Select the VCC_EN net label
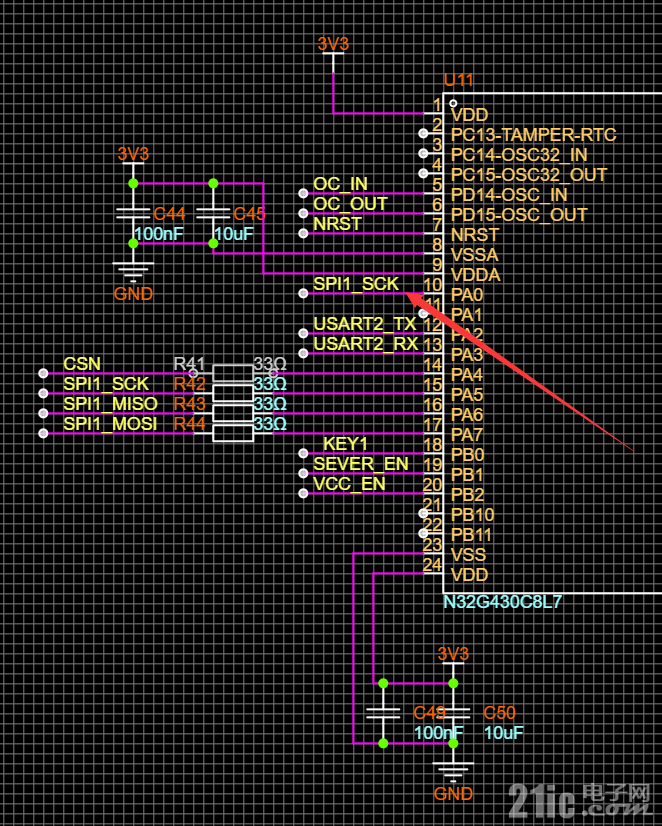The width and height of the screenshot is (662, 826). tap(349, 484)
